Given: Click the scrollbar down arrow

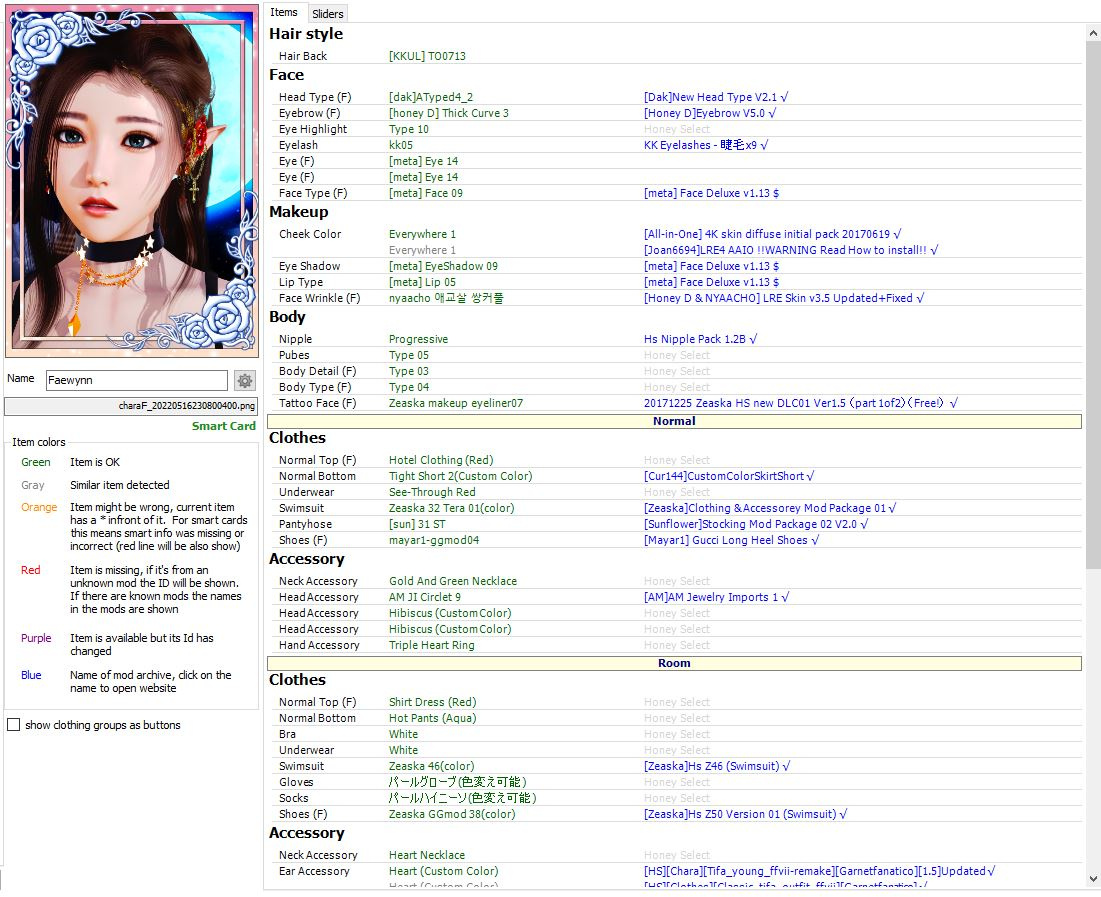Looking at the screenshot, I should point(1093,879).
